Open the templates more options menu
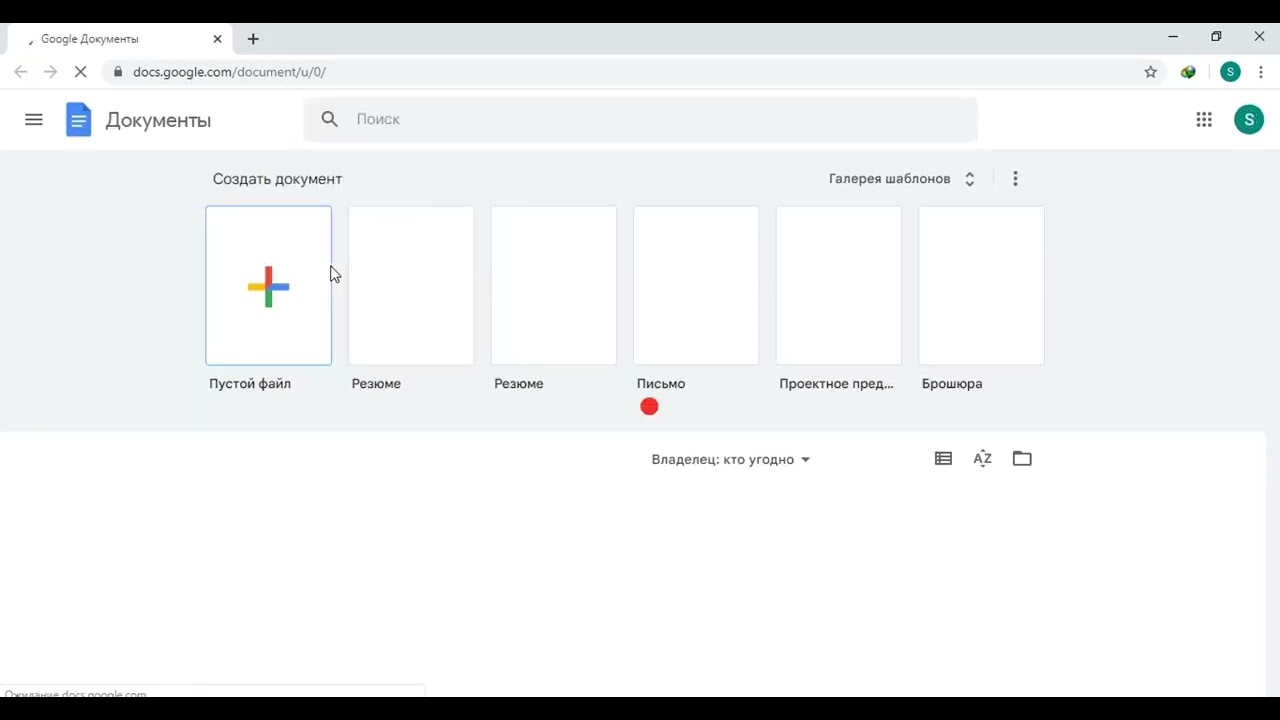Viewport: 1280px width, 720px height. 1015,179
